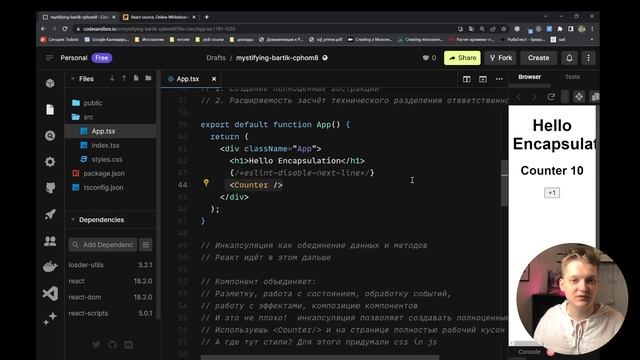This screenshot has width=640, height=360.
Task: Open the CodeSandbox hamburger menu
Action: [x=49, y=58]
